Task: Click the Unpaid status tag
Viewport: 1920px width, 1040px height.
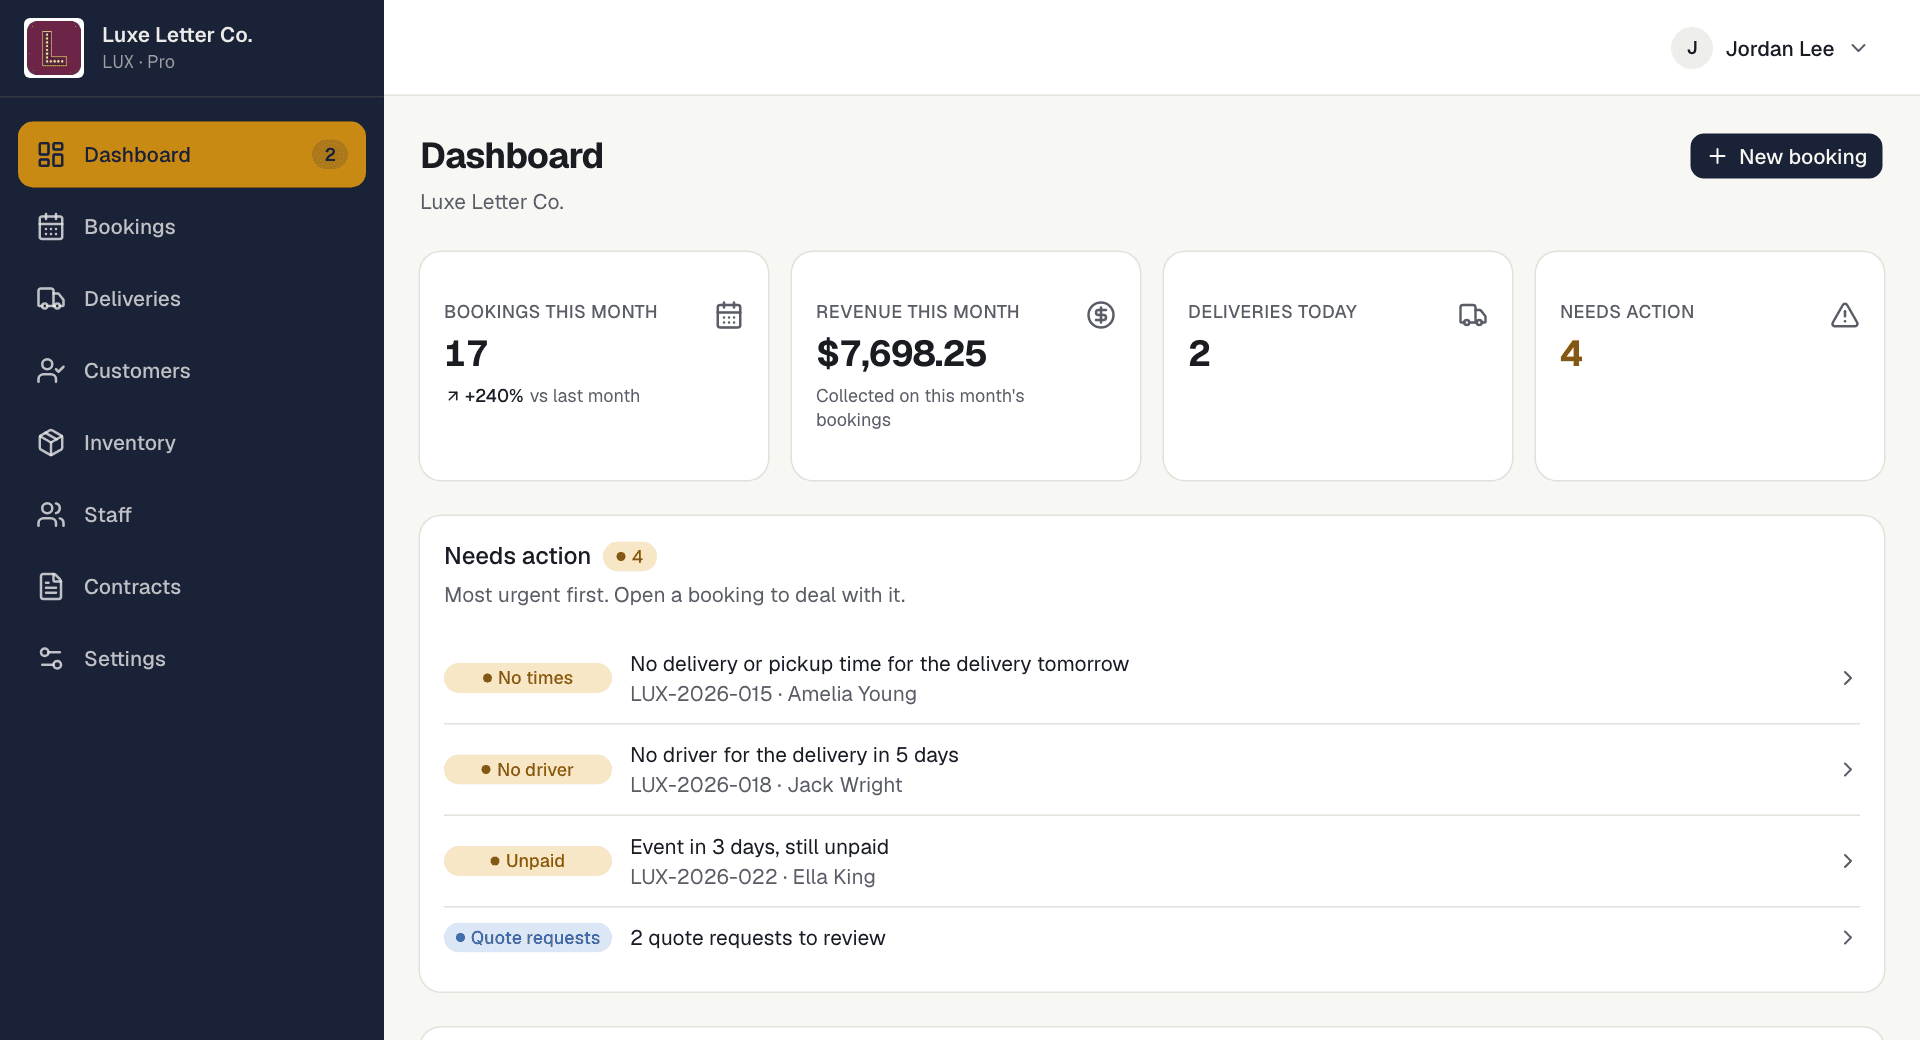Action: point(528,861)
